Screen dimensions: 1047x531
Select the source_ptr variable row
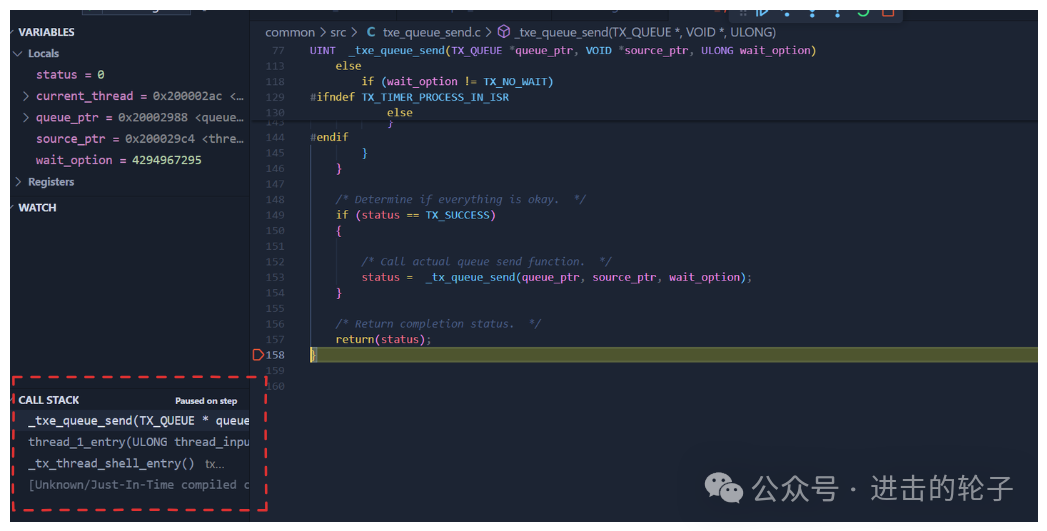point(130,139)
